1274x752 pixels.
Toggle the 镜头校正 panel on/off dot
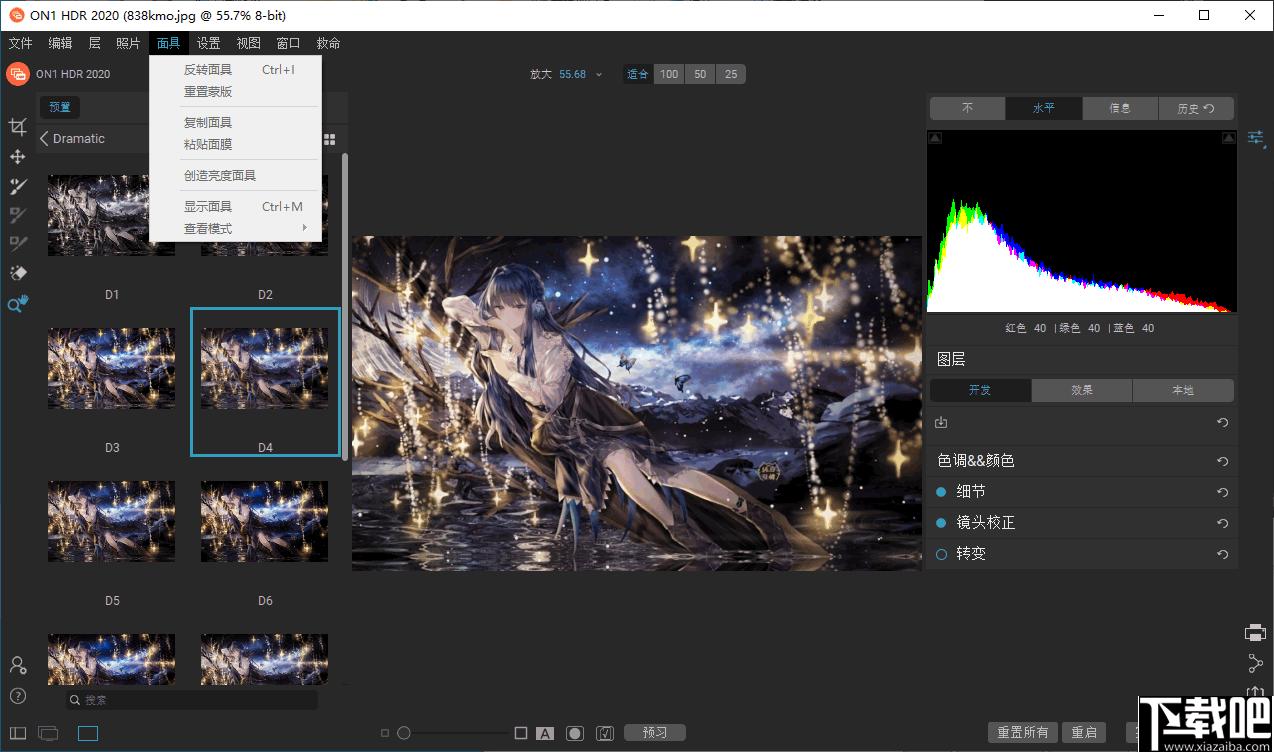[941, 523]
